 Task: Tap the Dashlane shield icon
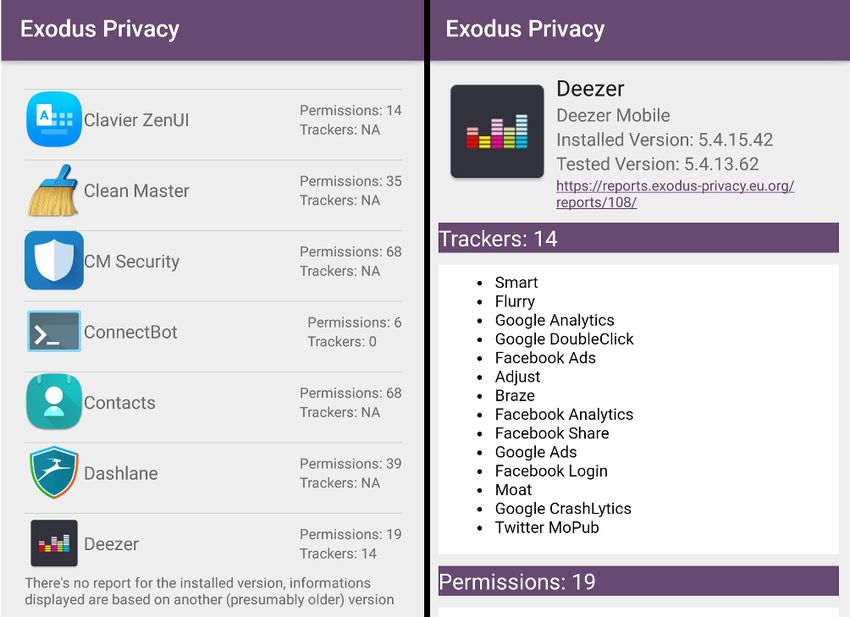(54, 472)
